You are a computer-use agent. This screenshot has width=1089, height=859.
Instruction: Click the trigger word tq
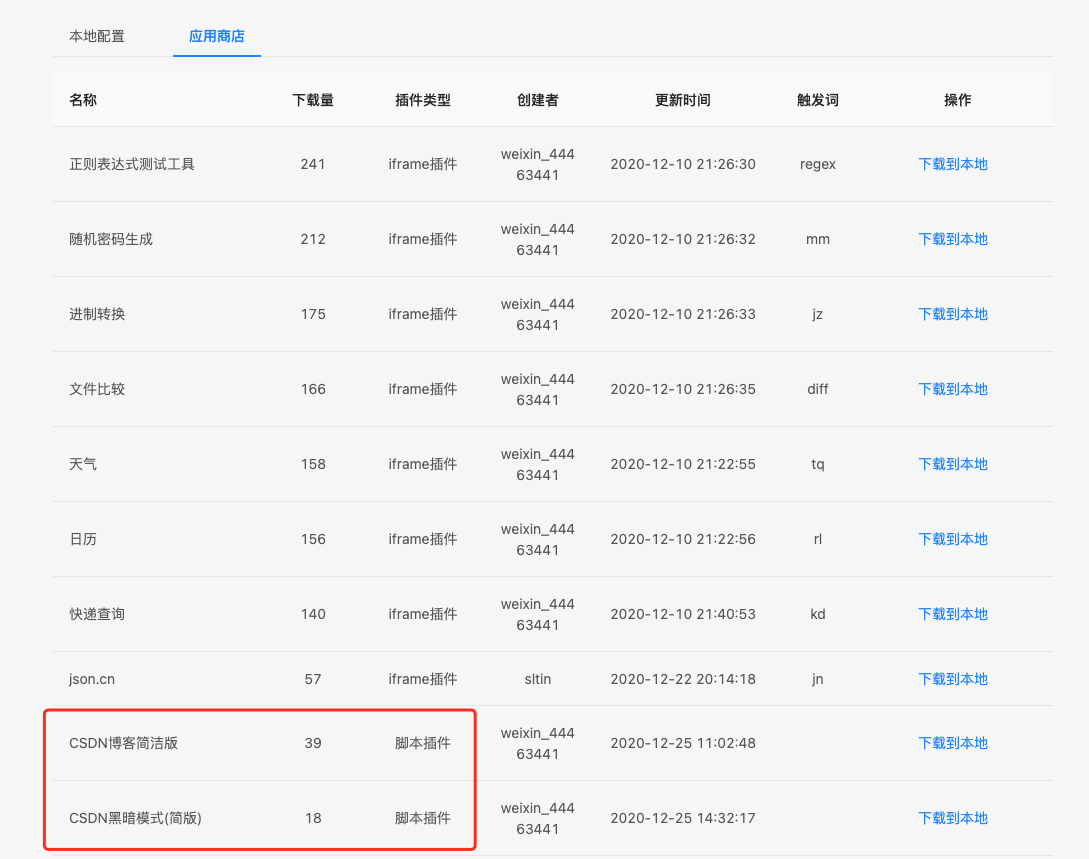[x=817, y=464]
